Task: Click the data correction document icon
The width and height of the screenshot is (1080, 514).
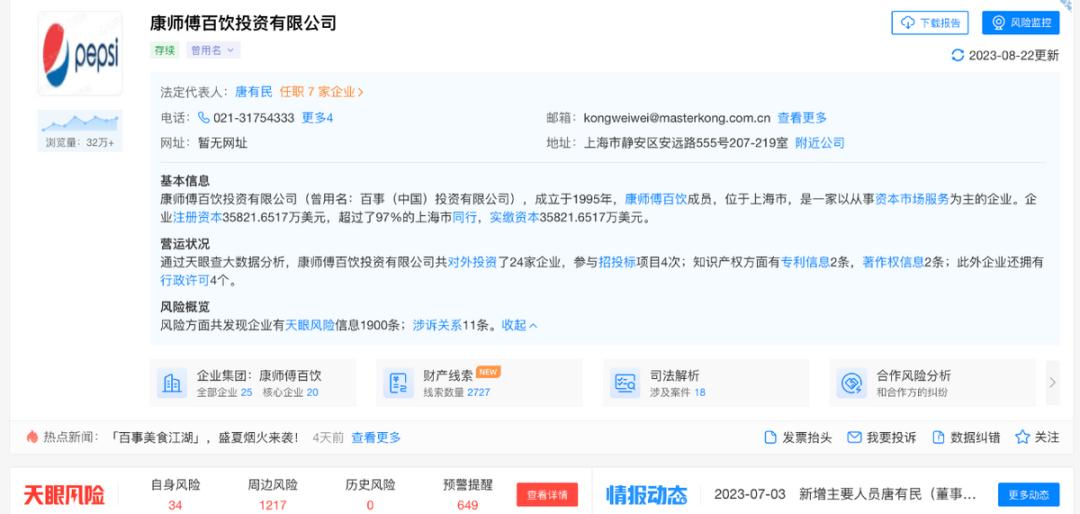Action: 938,438
